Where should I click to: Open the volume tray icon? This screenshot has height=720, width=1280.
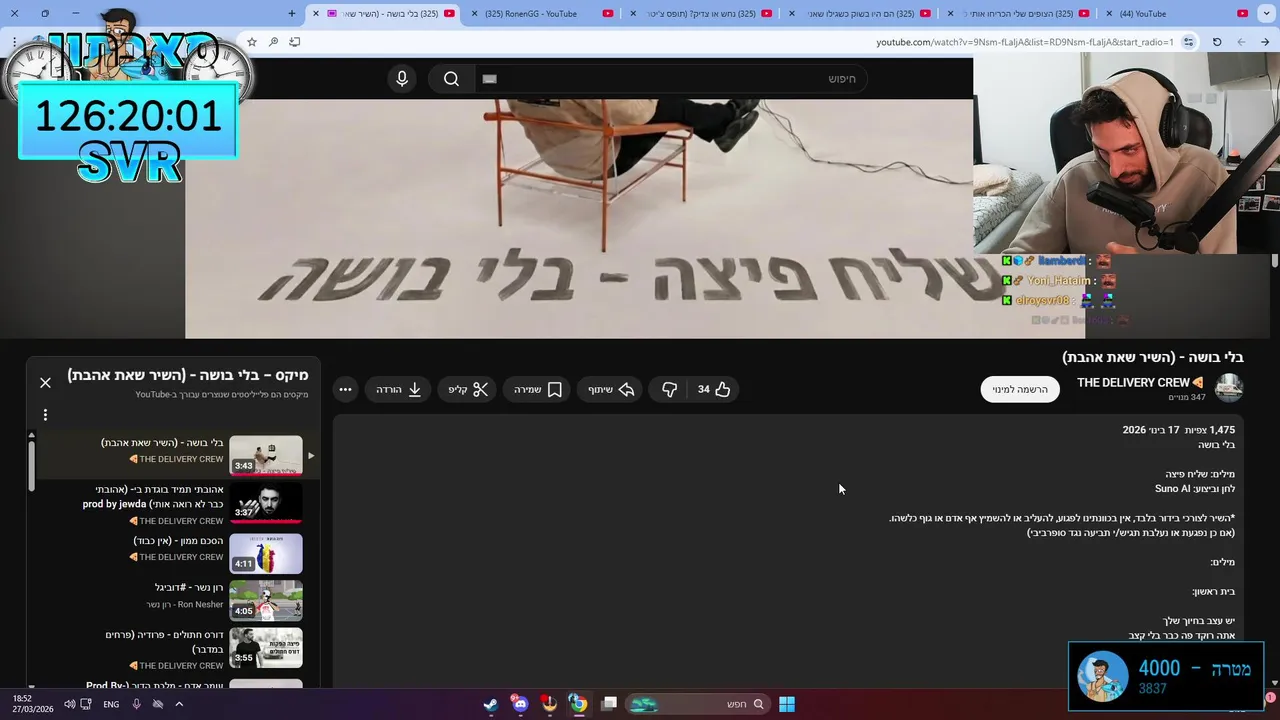[69, 704]
